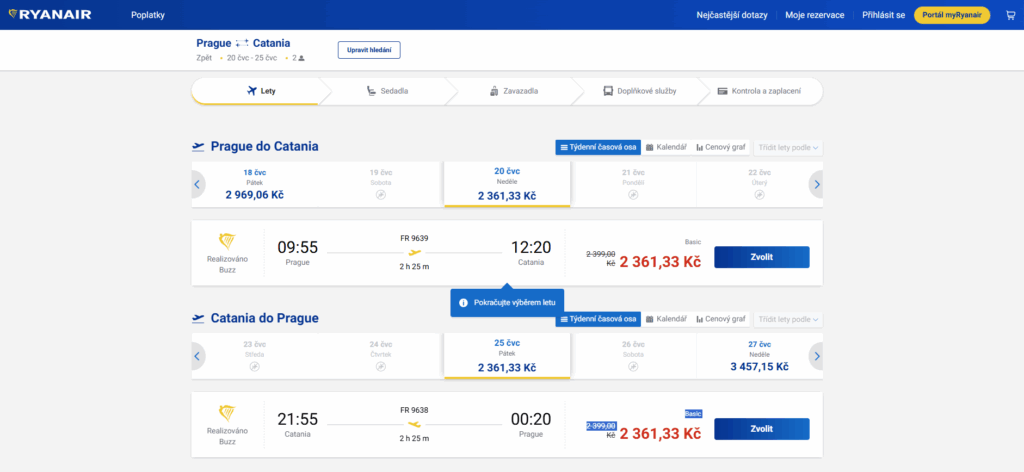Show next outbound dates with right arrow
The width and height of the screenshot is (1024, 472).
pos(816,185)
